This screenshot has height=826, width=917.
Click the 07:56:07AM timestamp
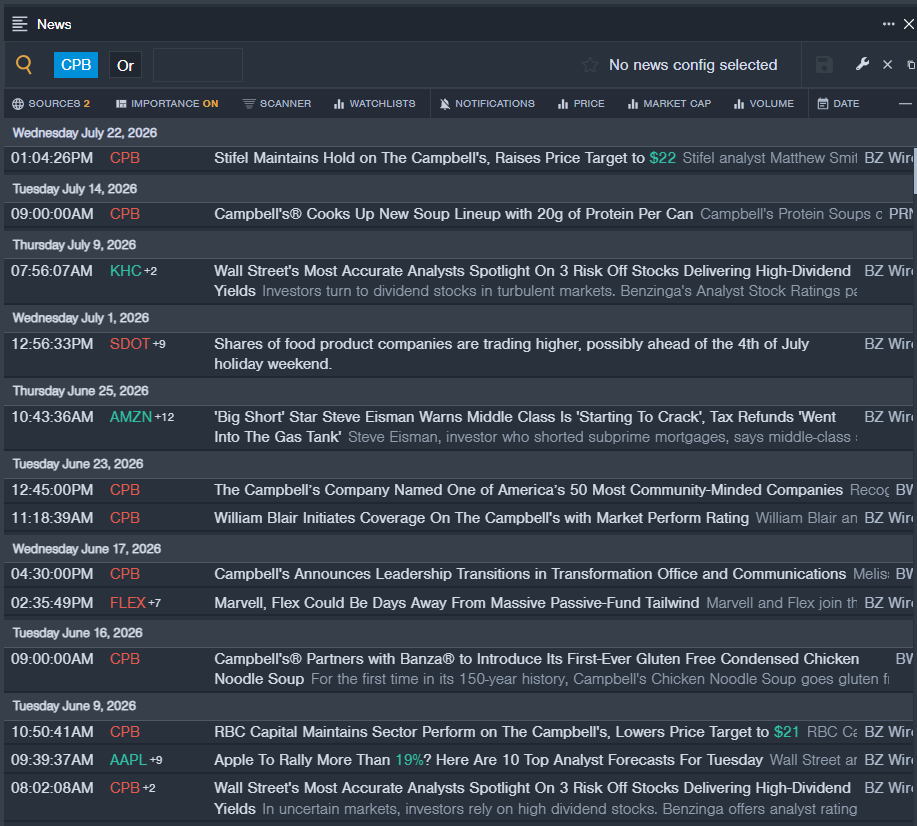52,271
